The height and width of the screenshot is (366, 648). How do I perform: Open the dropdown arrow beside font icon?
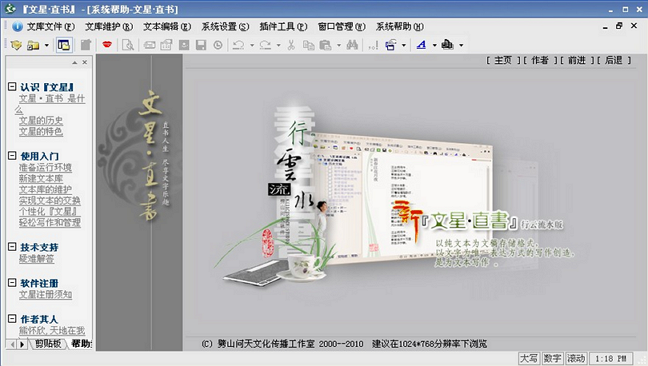pos(434,45)
